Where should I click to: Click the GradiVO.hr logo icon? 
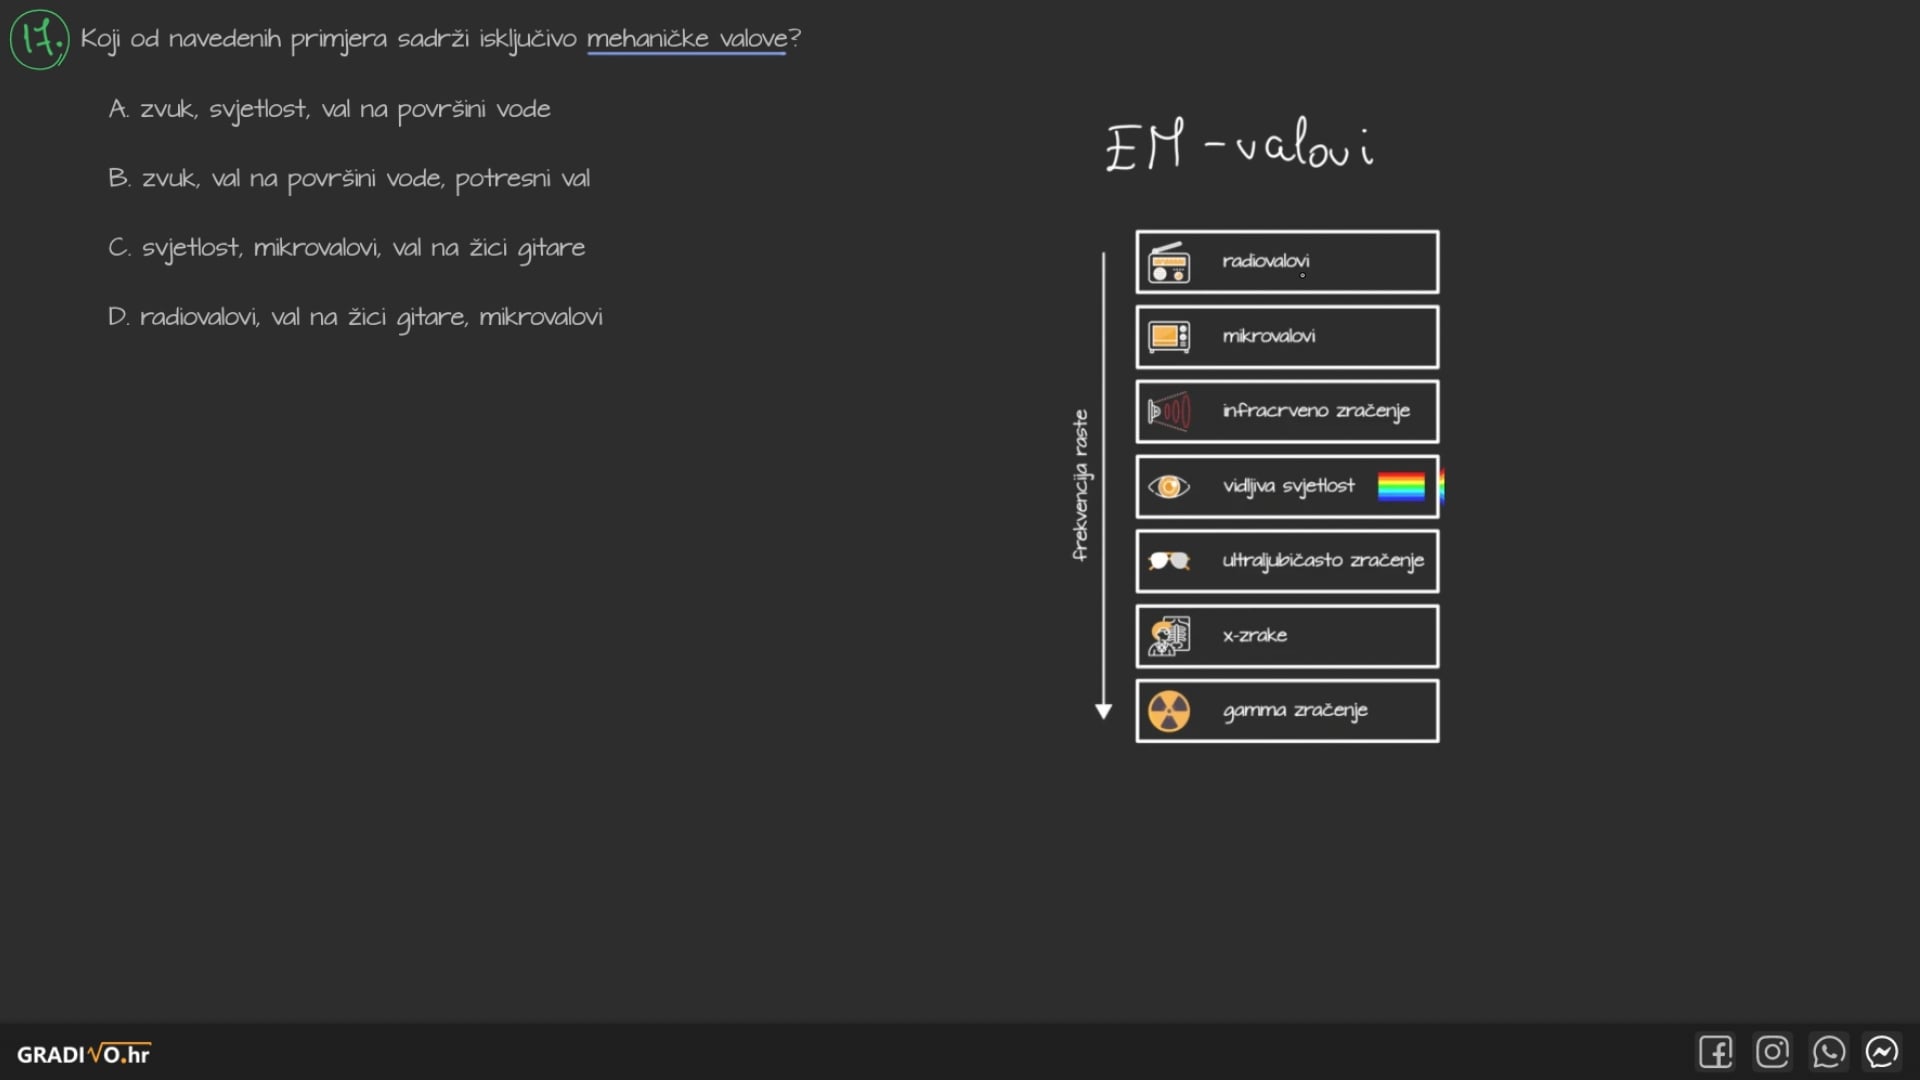(x=83, y=1054)
